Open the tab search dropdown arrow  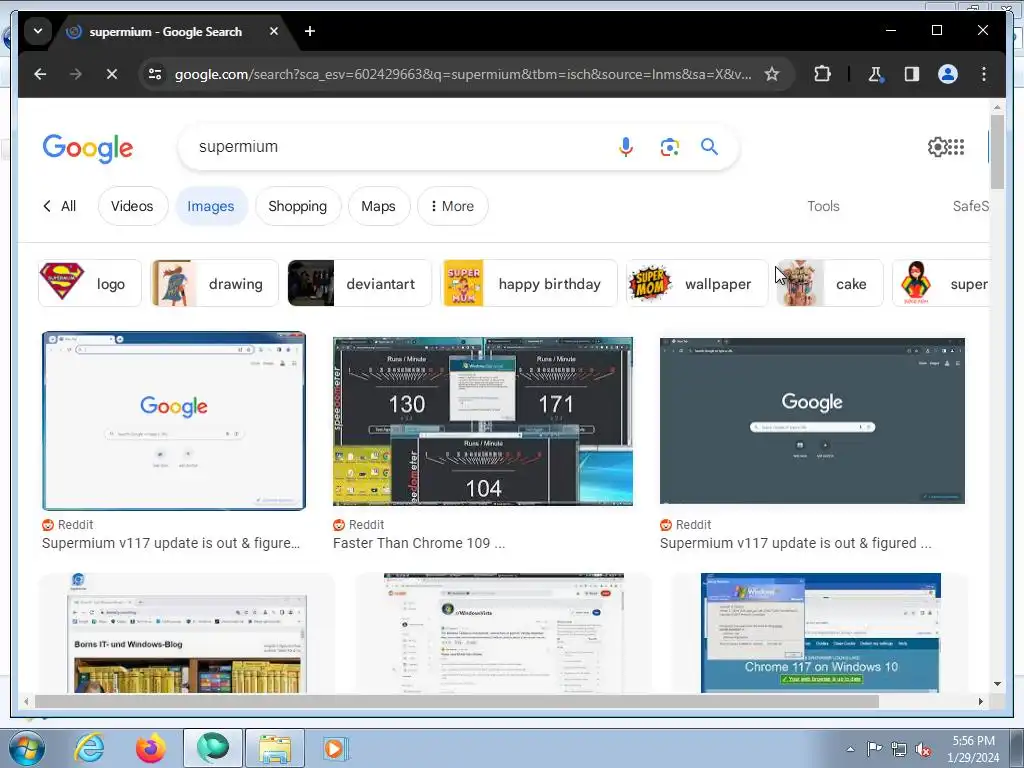coord(38,31)
